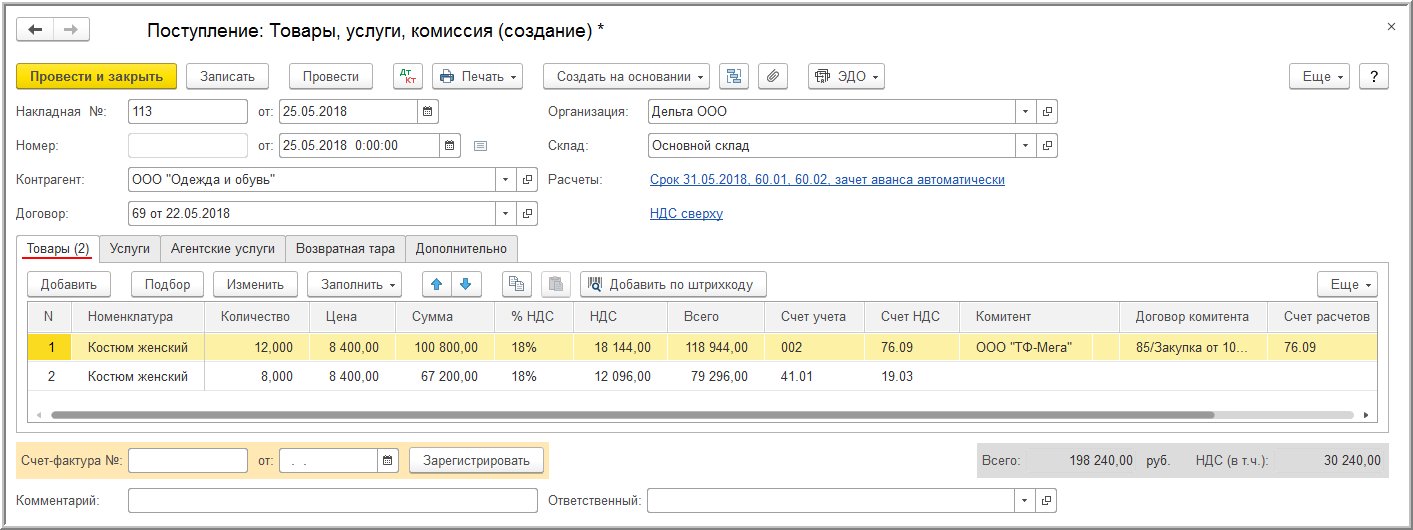Viewport: 1413px width, 530px height.
Task: Click the paperclip attached files icon
Action: coord(773,76)
